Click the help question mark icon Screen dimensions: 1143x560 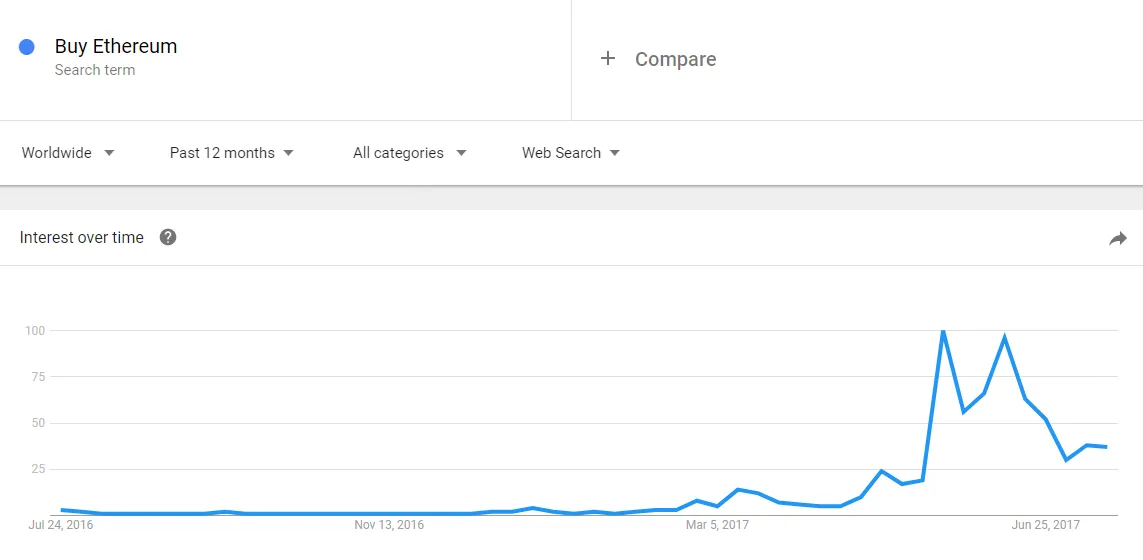[168, 237]
